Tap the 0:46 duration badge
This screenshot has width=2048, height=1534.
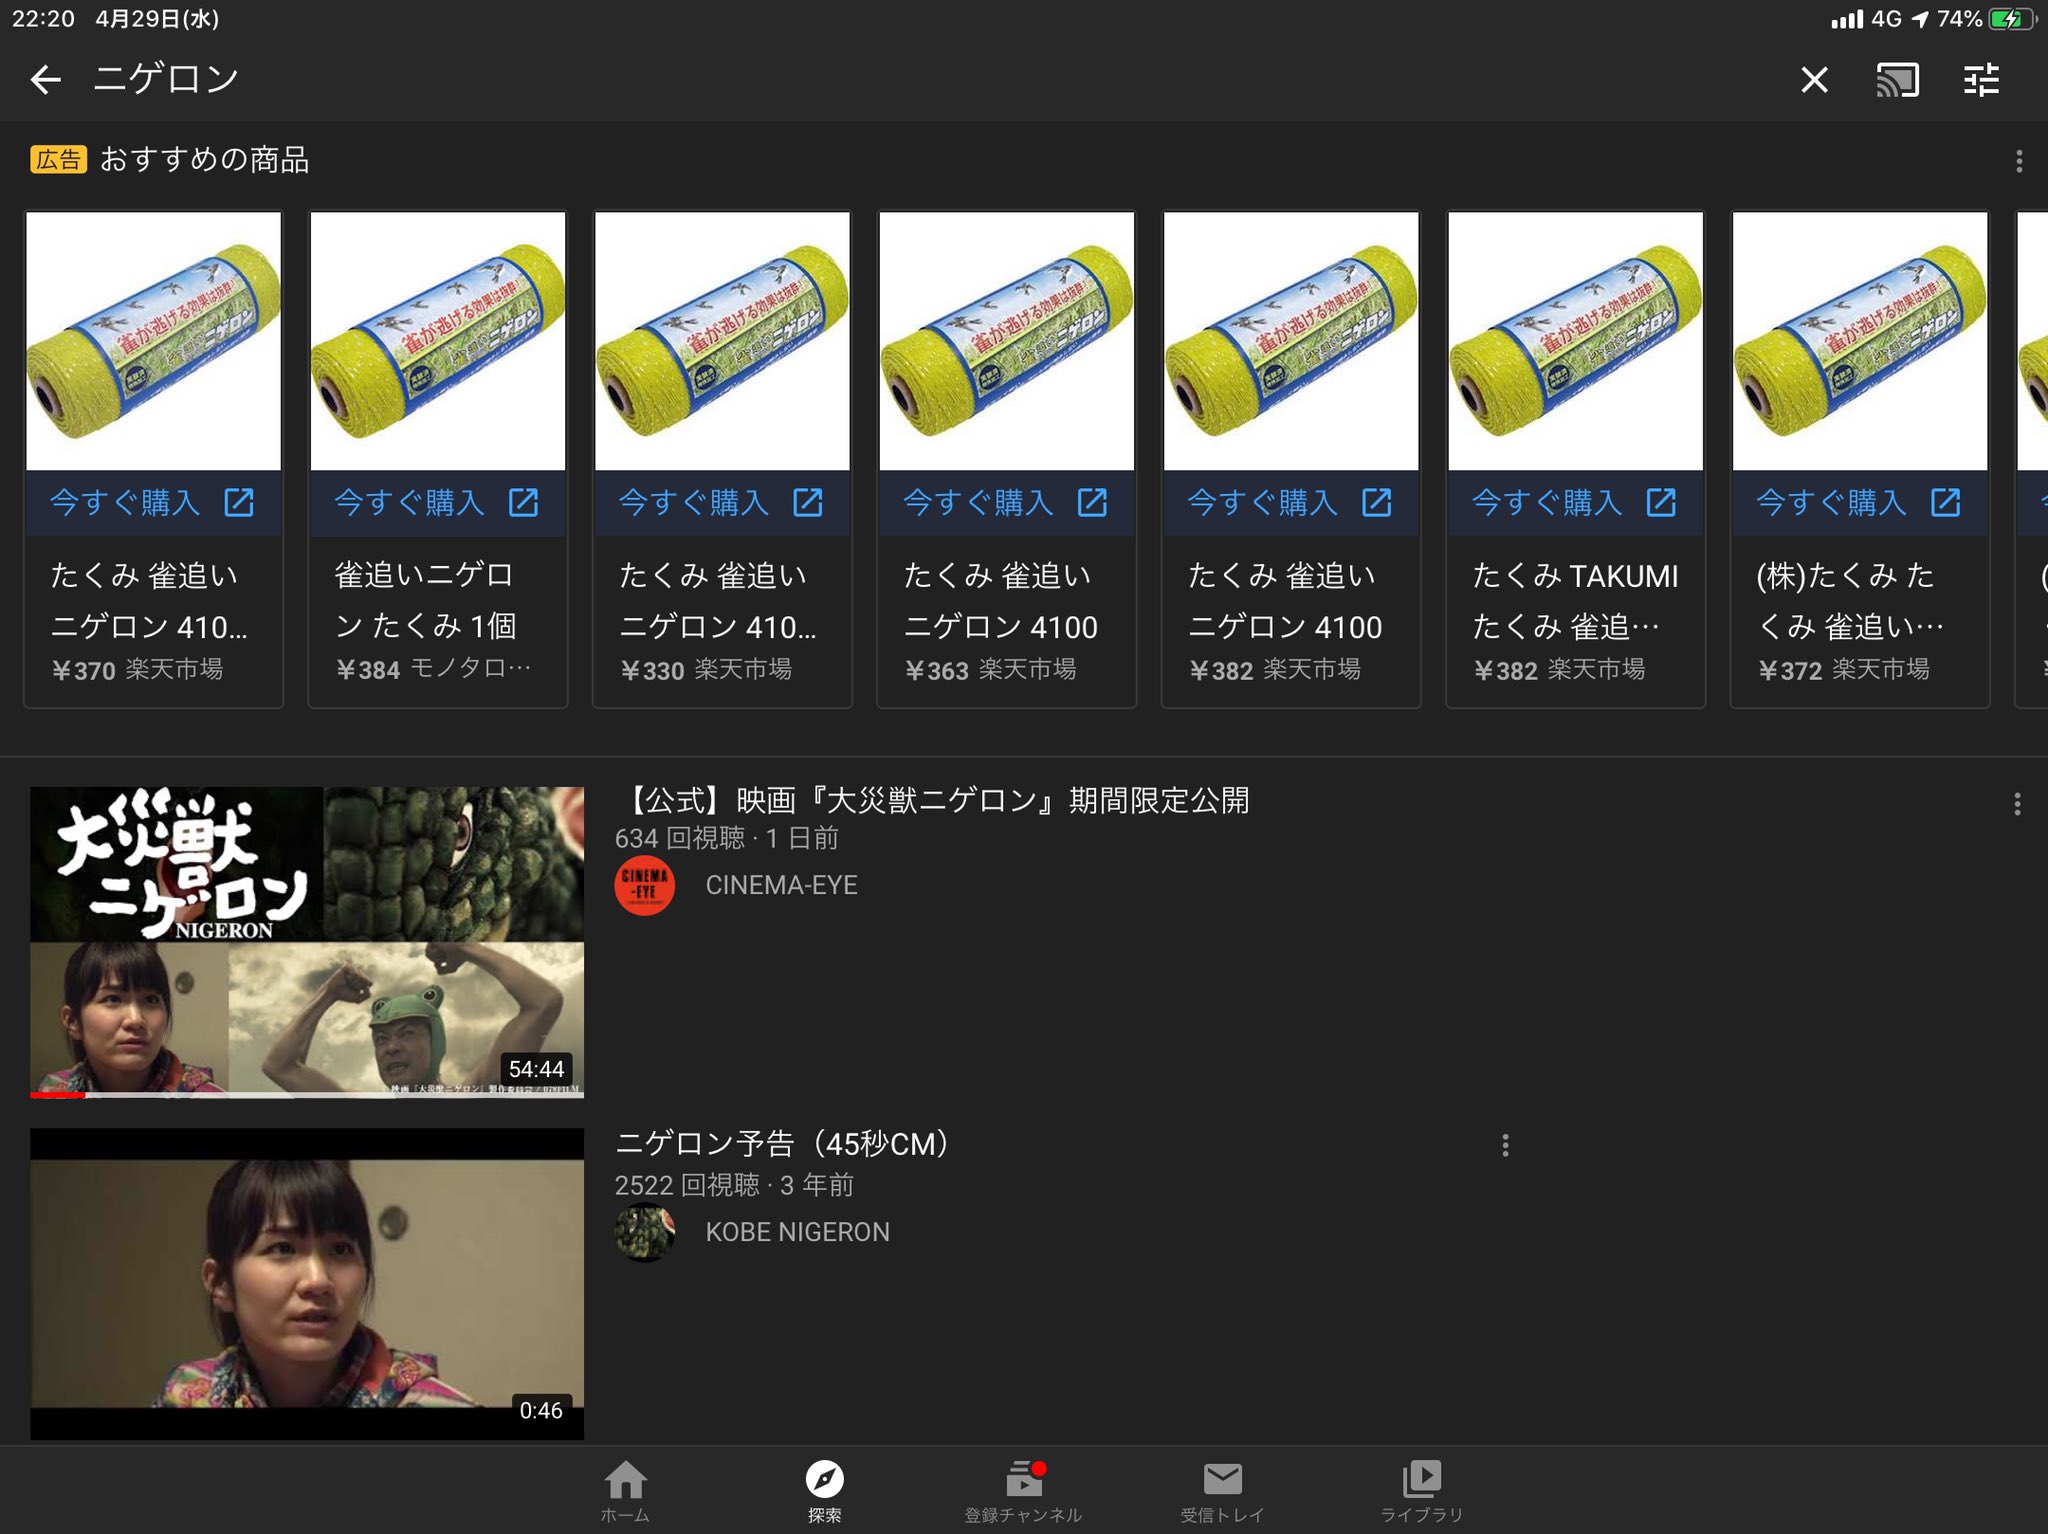tap(540, 1410)
